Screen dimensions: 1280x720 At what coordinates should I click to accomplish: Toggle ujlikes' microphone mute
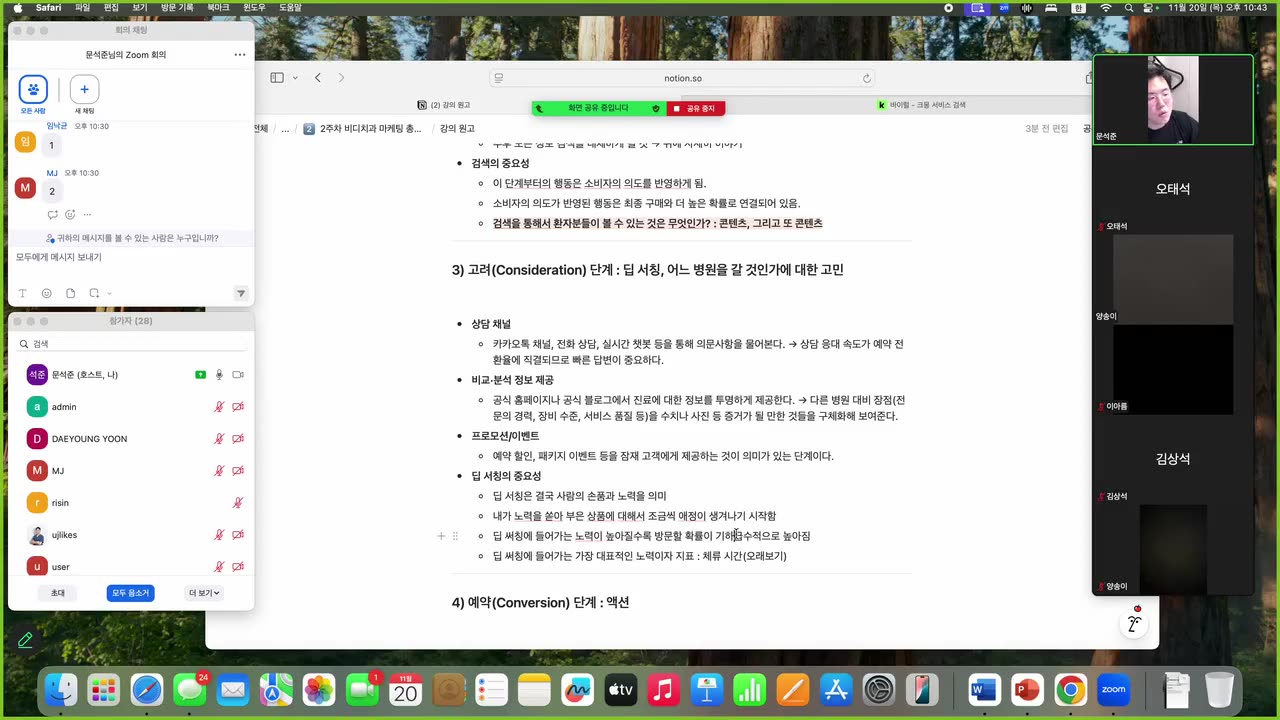[219, 535]
